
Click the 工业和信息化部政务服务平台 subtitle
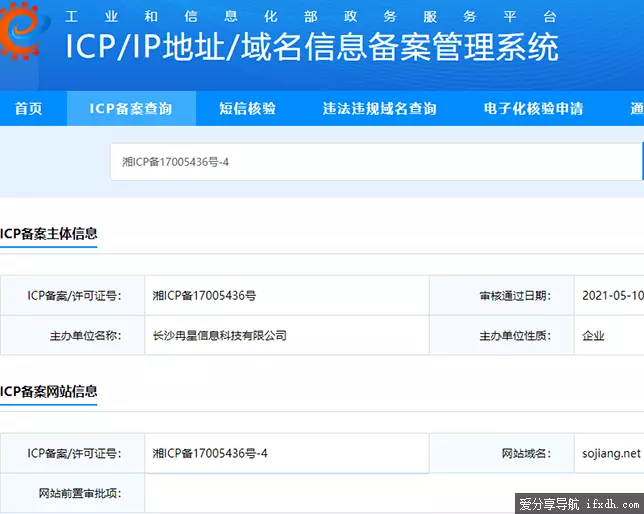click(x=310, y=16)
